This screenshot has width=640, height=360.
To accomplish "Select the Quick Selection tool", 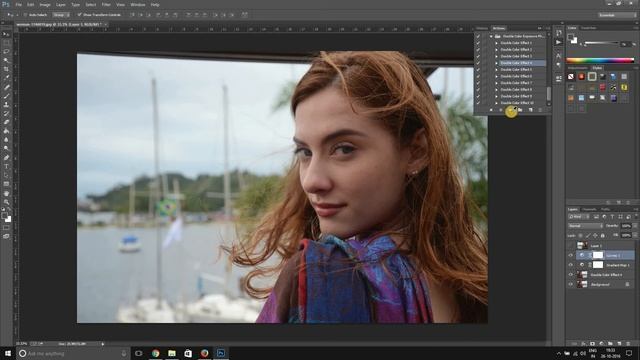I will pos(6,60).
